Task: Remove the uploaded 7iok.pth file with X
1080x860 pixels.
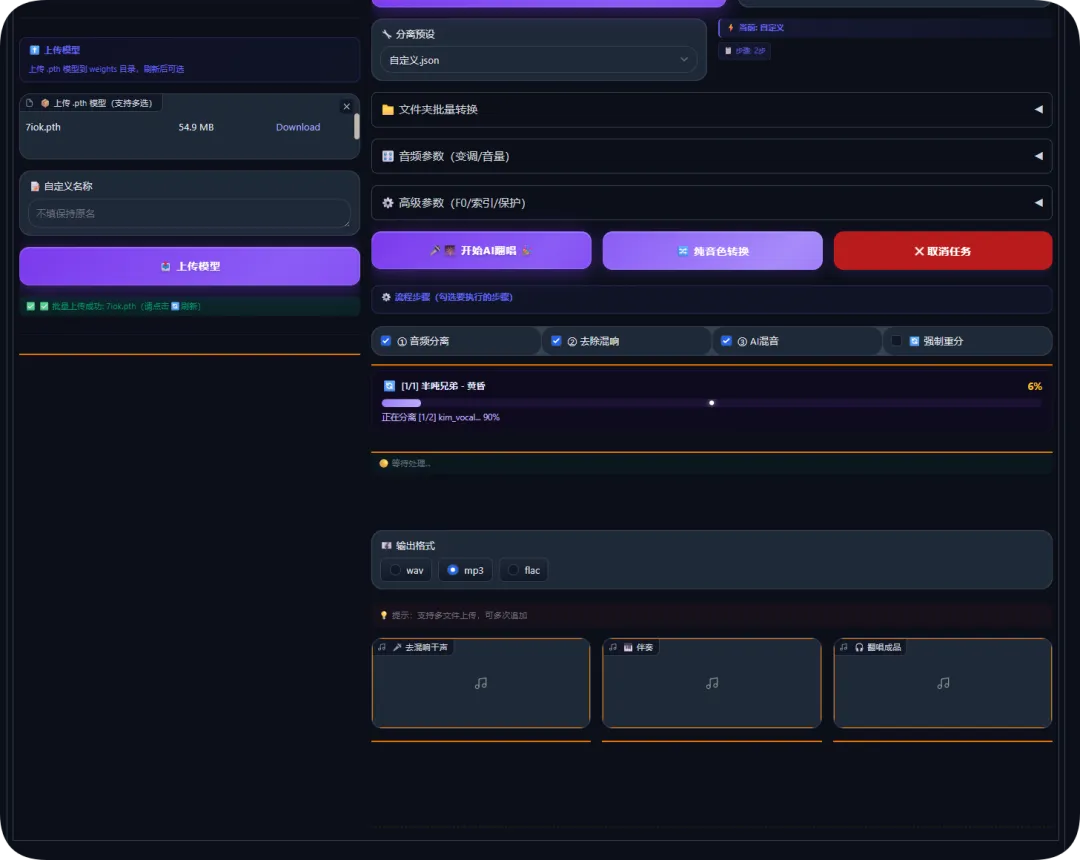Action: point(346,106)
